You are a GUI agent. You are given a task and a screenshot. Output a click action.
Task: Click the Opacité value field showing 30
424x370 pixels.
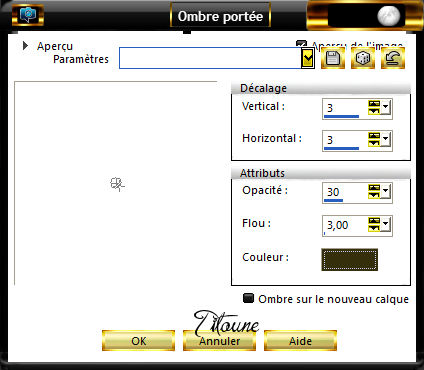[345, 192]
